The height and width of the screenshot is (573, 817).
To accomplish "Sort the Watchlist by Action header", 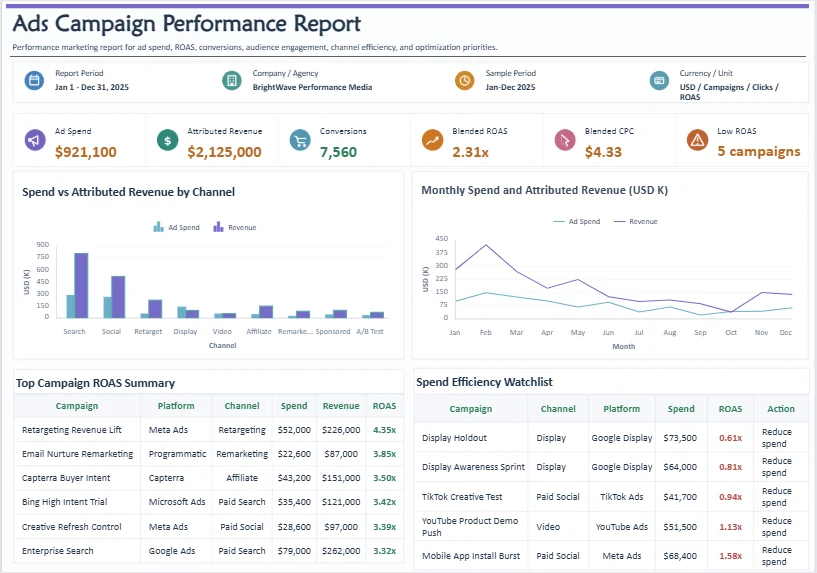I will pos(781,409).
